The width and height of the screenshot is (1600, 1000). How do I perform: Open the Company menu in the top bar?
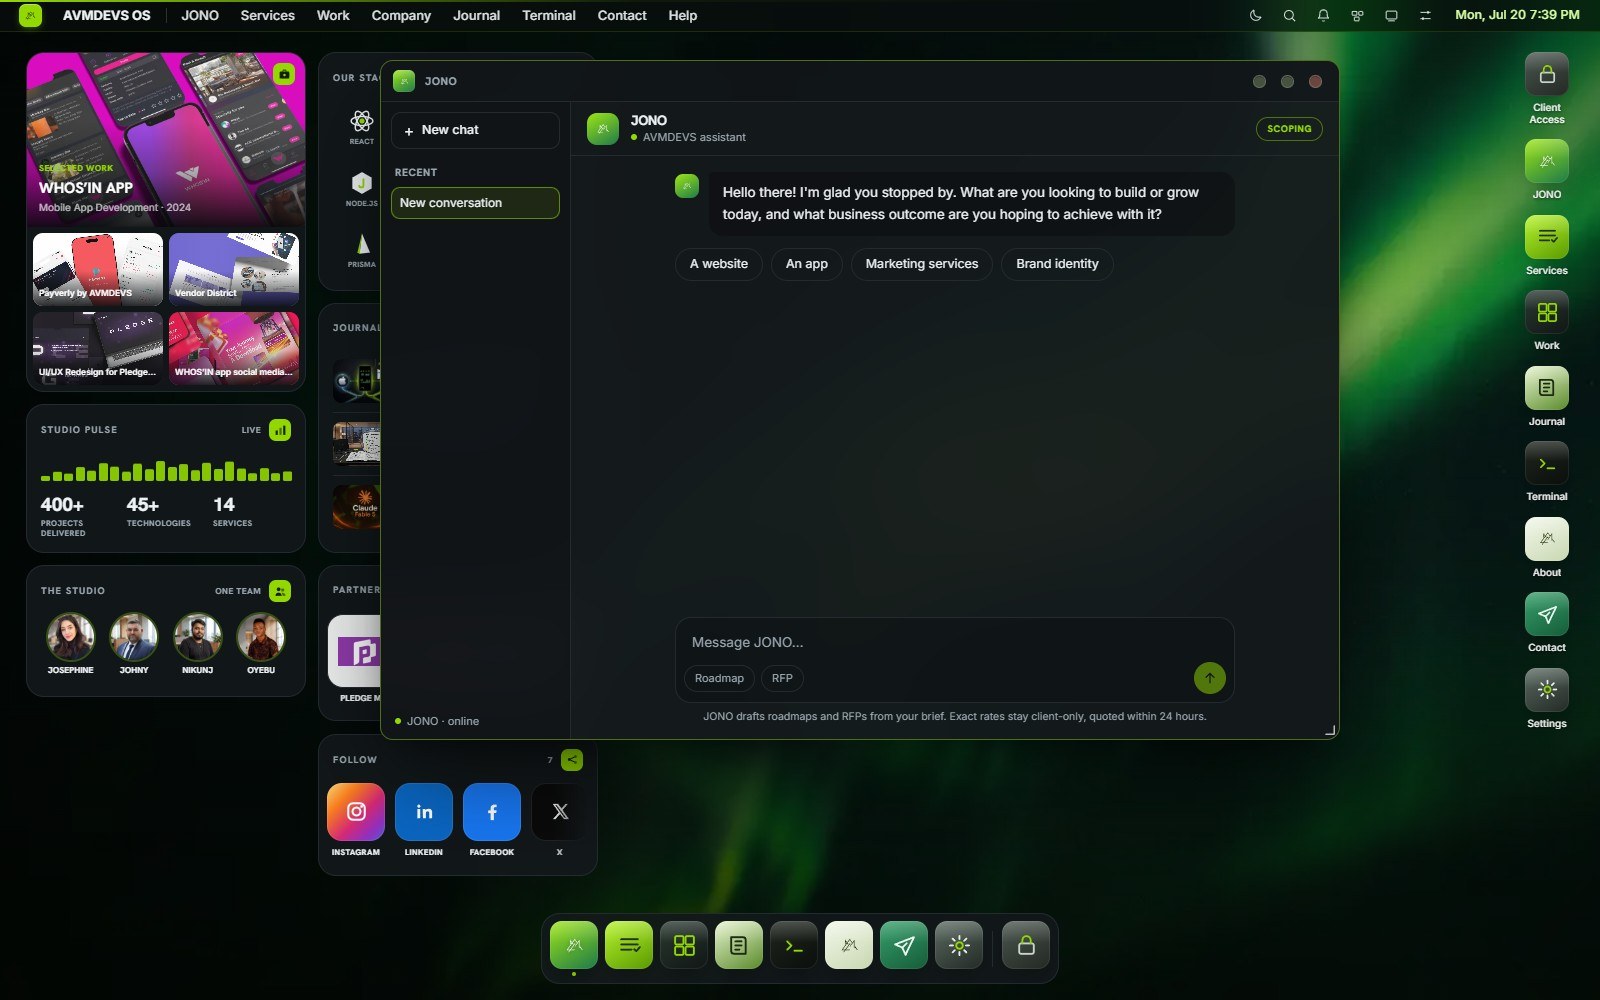401,15
